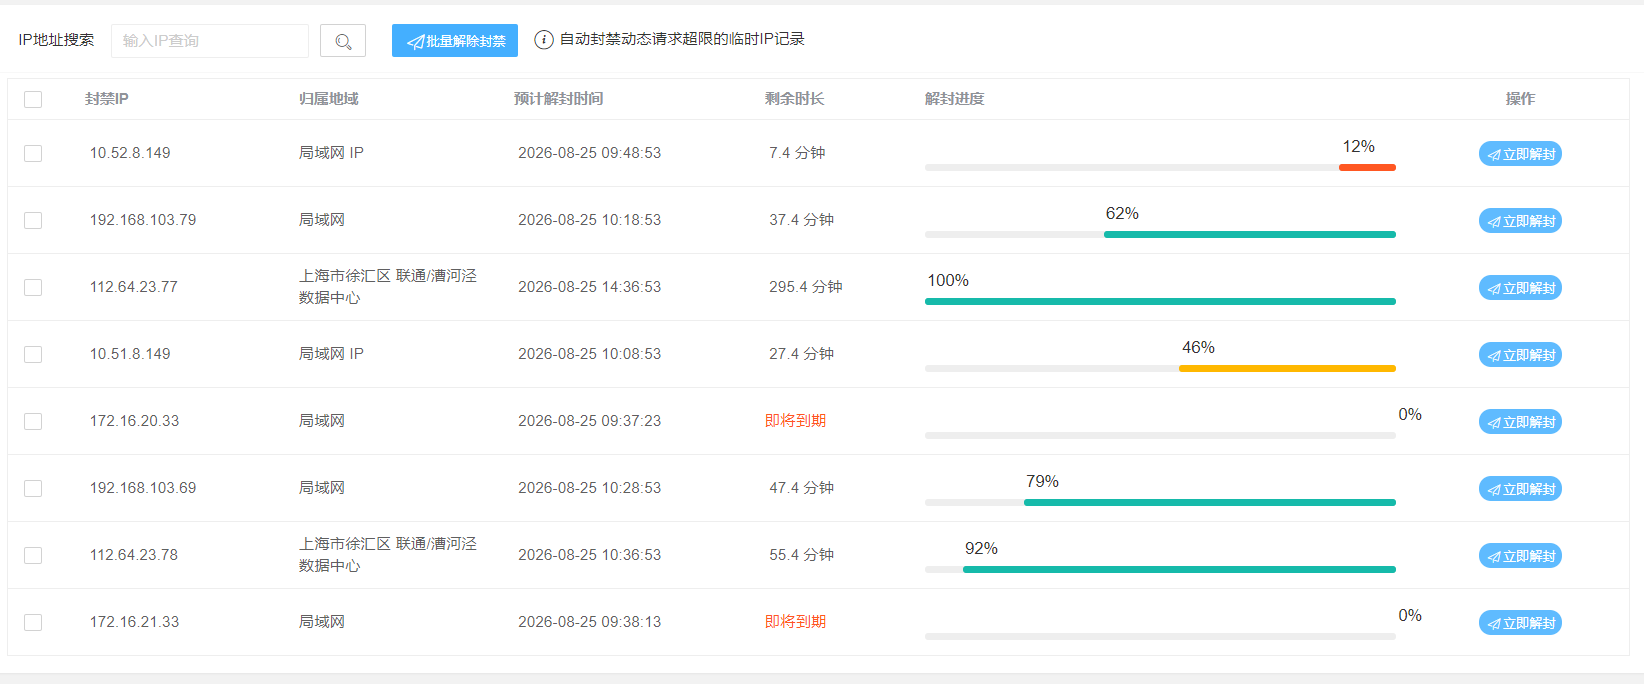
Task: Click the 解封进度 column header
Action: click(x=955, y=99)
